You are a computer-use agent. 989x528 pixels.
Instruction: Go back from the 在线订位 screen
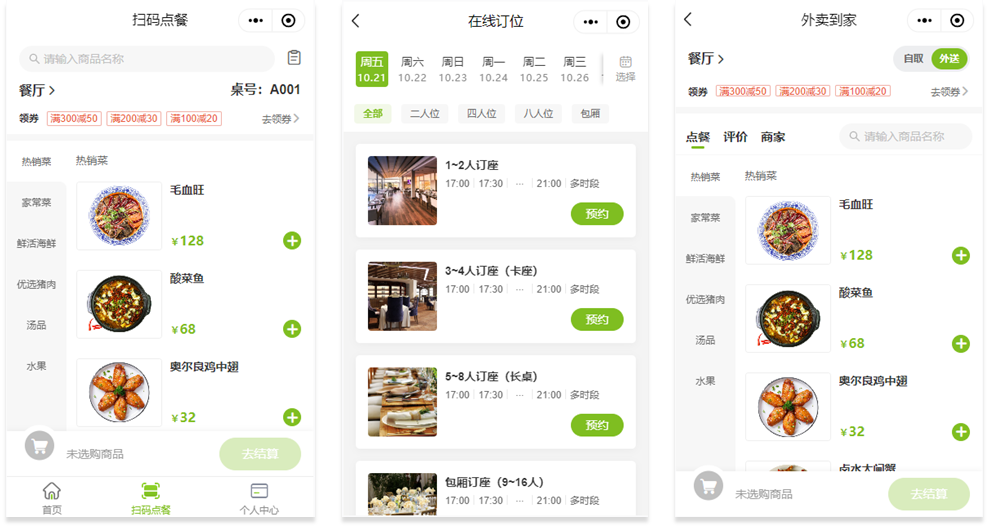(356, 21)
